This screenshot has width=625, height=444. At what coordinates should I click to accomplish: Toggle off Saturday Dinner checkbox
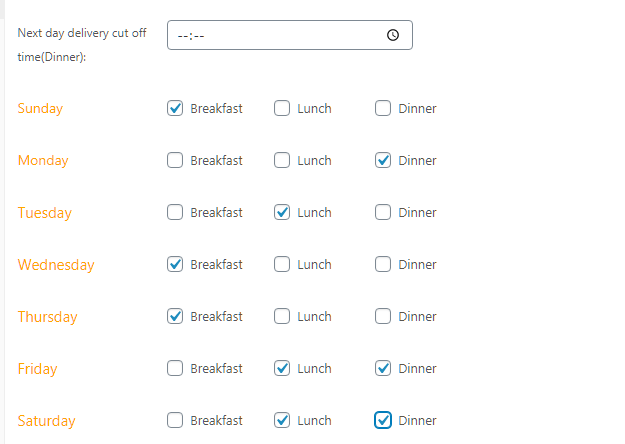[x=383, y=420]
